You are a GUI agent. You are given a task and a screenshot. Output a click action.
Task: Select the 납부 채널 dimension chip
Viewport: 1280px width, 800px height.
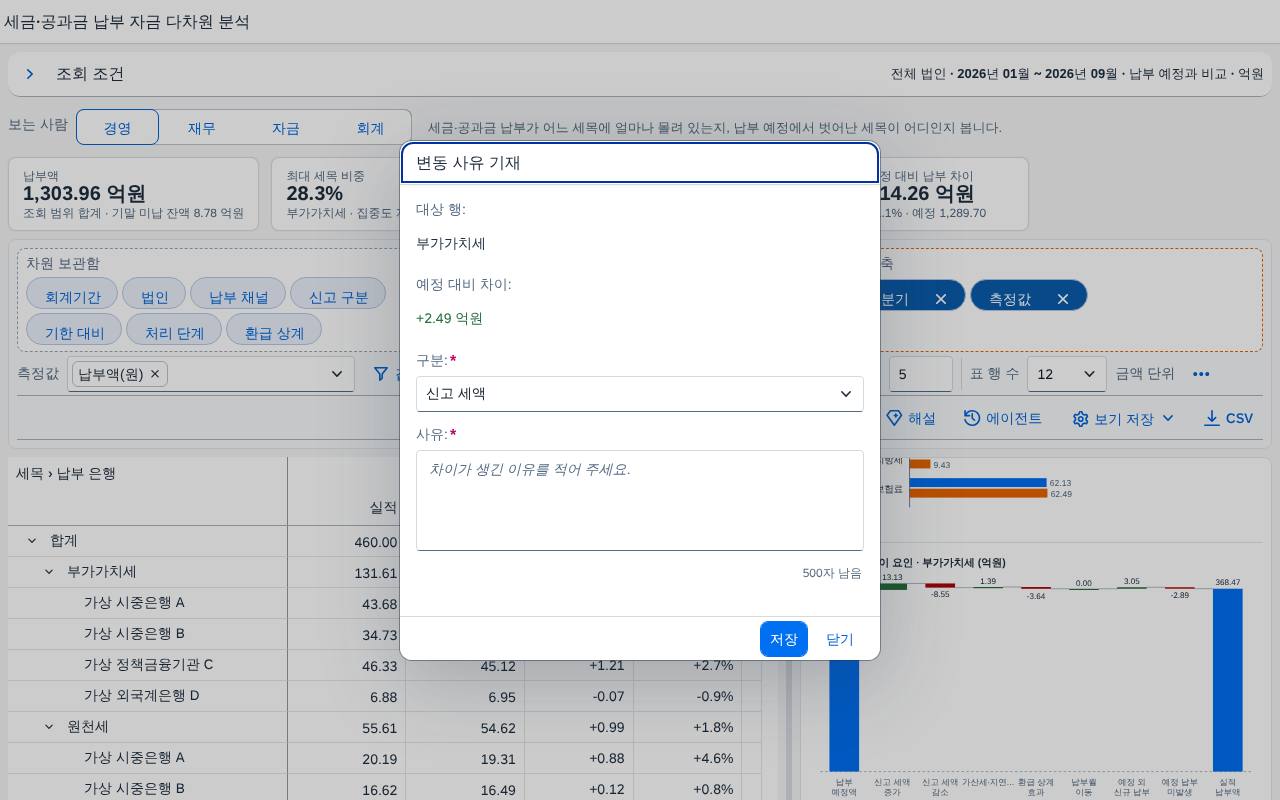(x=238, y=296)
